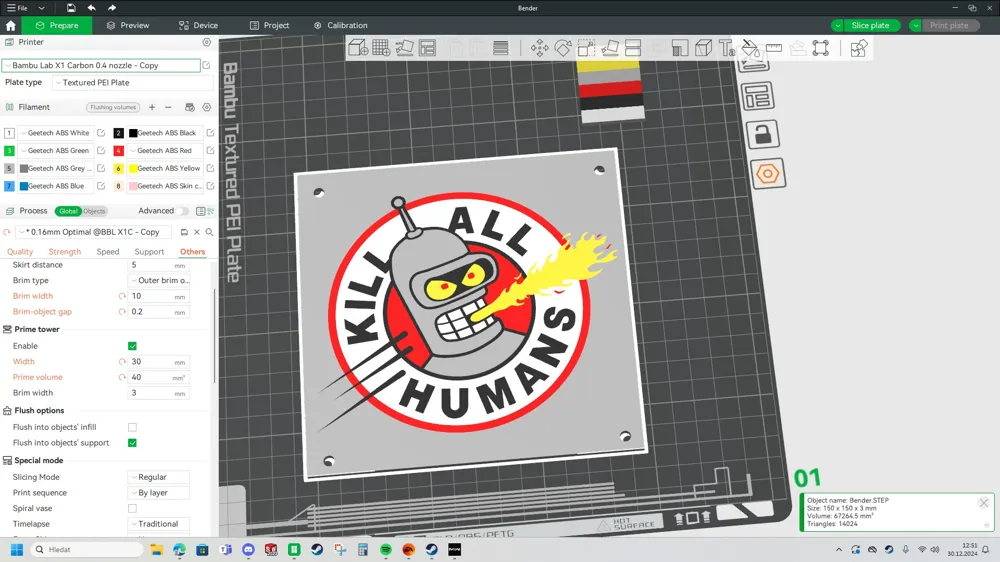
Task: Open the Brim type Outer brim dropdown
Action: 159,280
